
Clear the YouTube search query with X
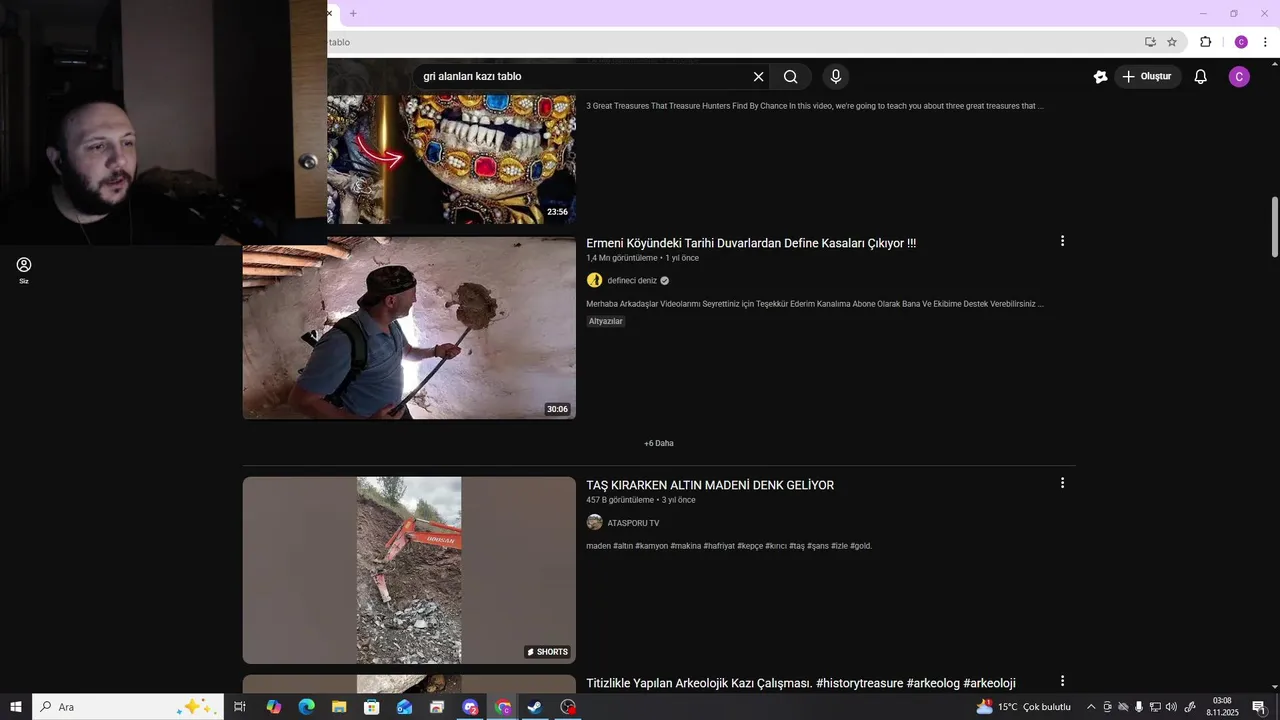point(758,77)
